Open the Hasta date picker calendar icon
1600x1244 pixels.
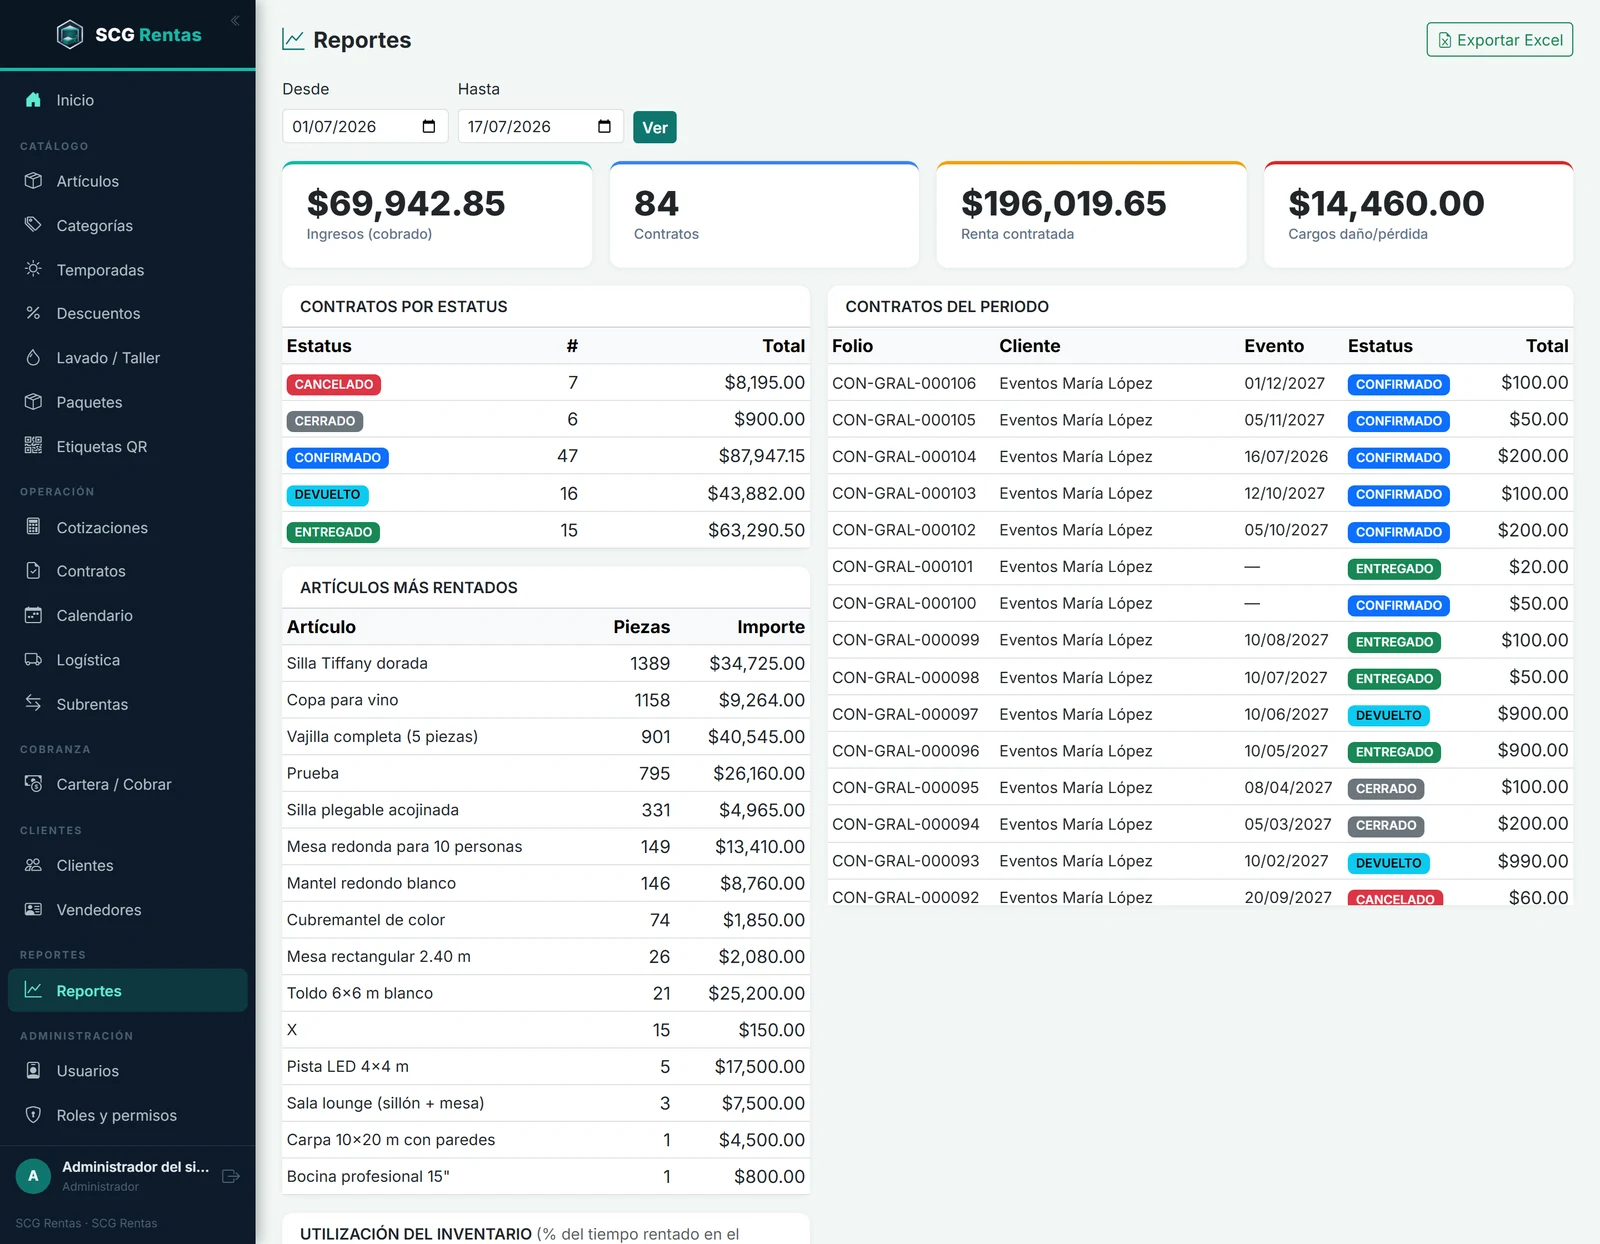click(604, 127)
